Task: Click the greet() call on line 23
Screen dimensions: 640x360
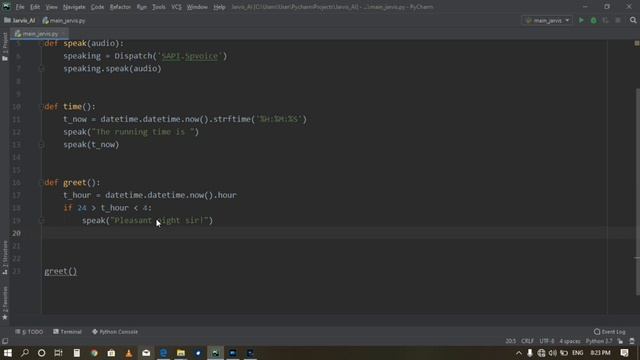Action: 60,271
